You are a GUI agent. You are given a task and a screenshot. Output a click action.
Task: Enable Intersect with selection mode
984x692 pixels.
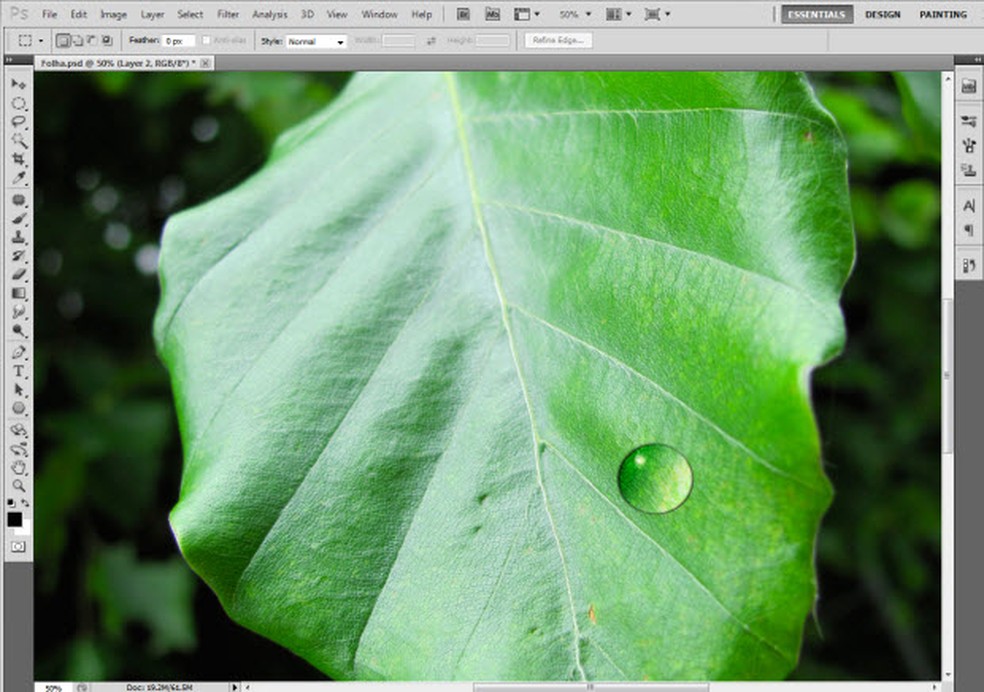[105, 41]
